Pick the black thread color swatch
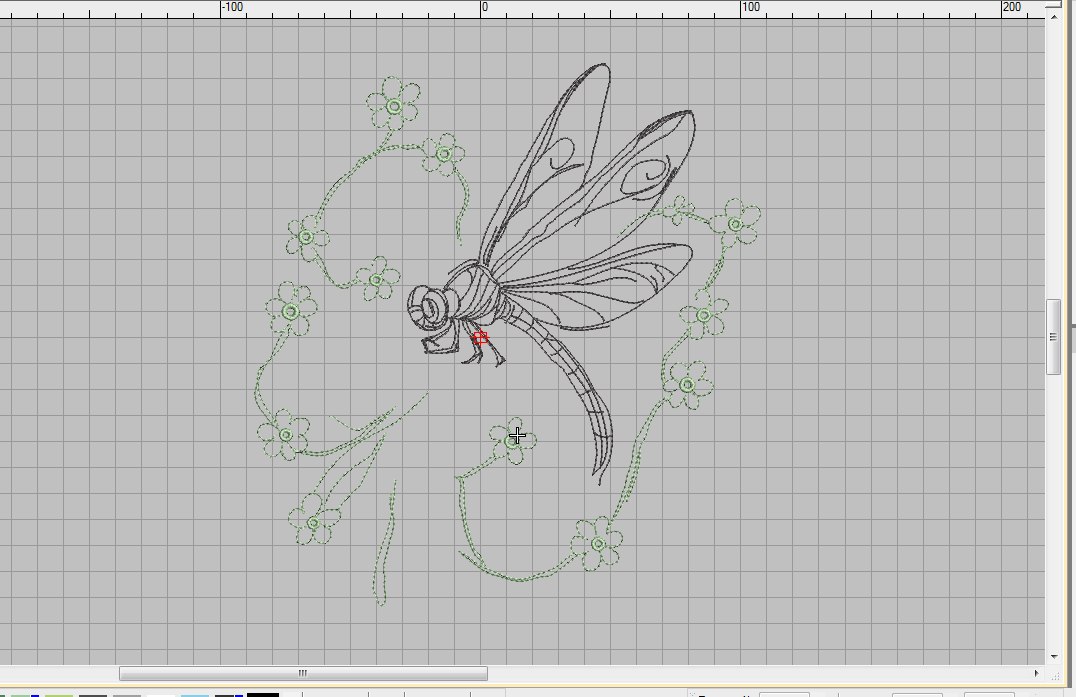 pos(263,693)
